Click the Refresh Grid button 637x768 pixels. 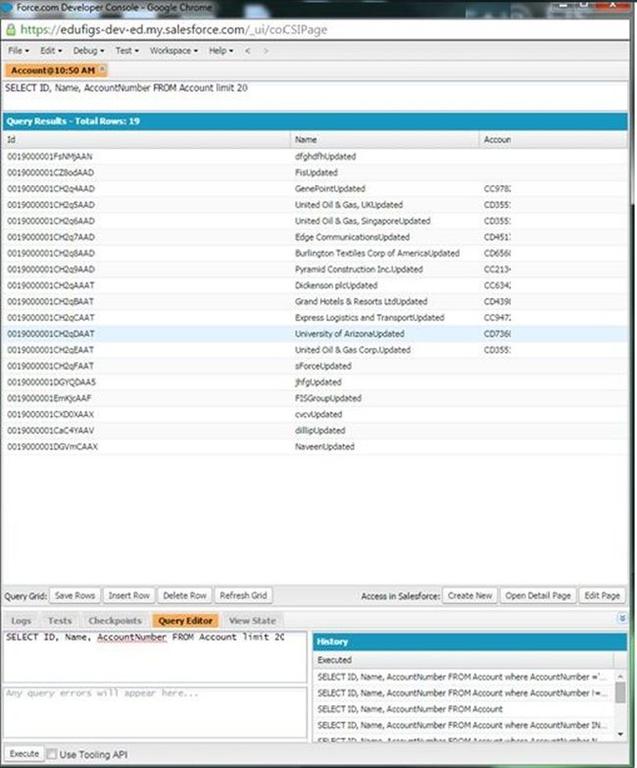tap(243, 596)
